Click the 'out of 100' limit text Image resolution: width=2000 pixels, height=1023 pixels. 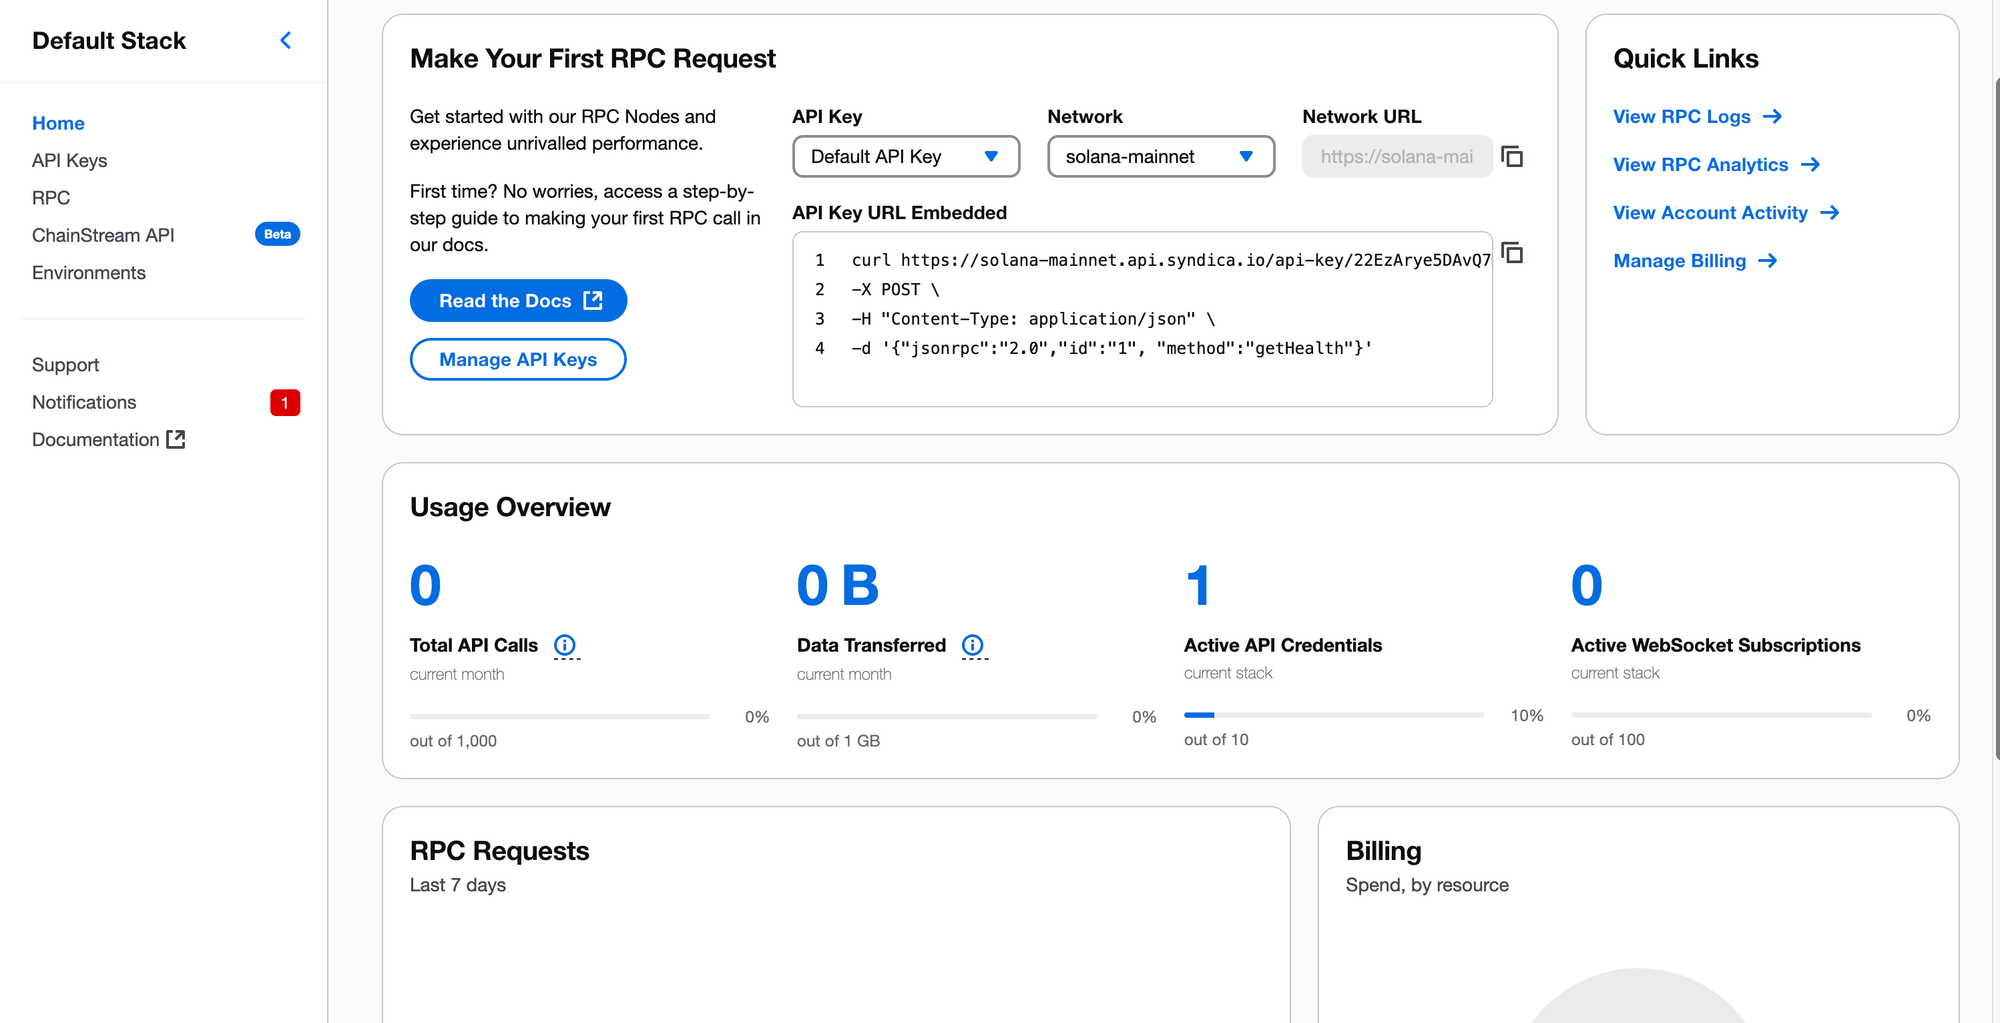coord(1607,740)
